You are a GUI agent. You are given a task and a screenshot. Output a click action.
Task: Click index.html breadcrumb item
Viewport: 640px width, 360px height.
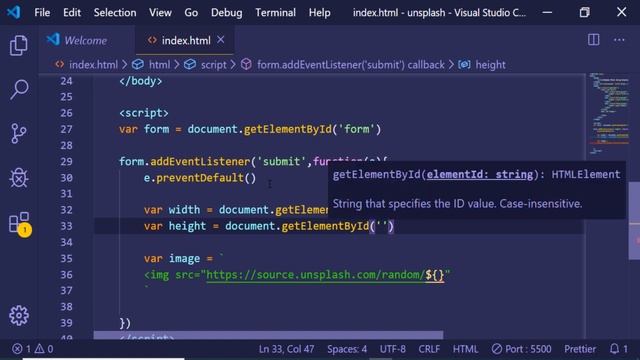click(93, 64)
